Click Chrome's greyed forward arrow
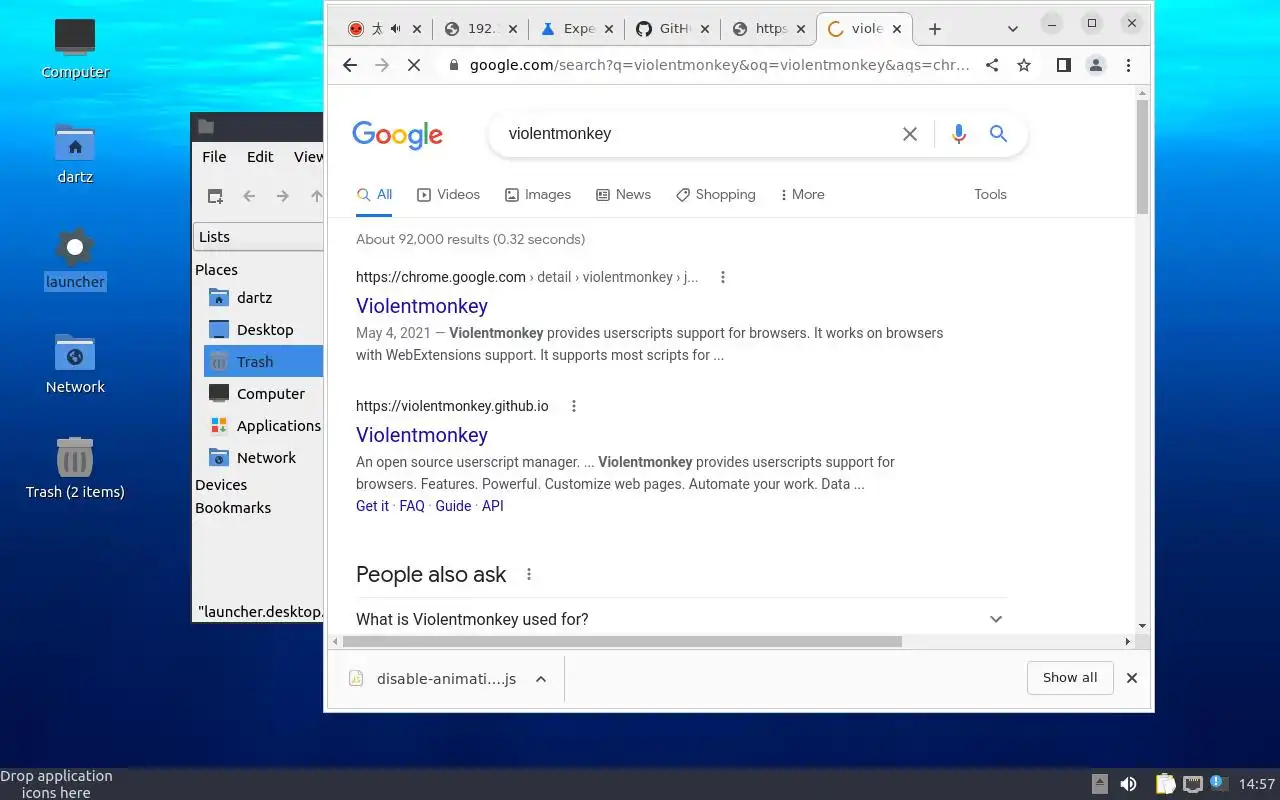This screenshot has height=800, width=1280. point(381,65)
